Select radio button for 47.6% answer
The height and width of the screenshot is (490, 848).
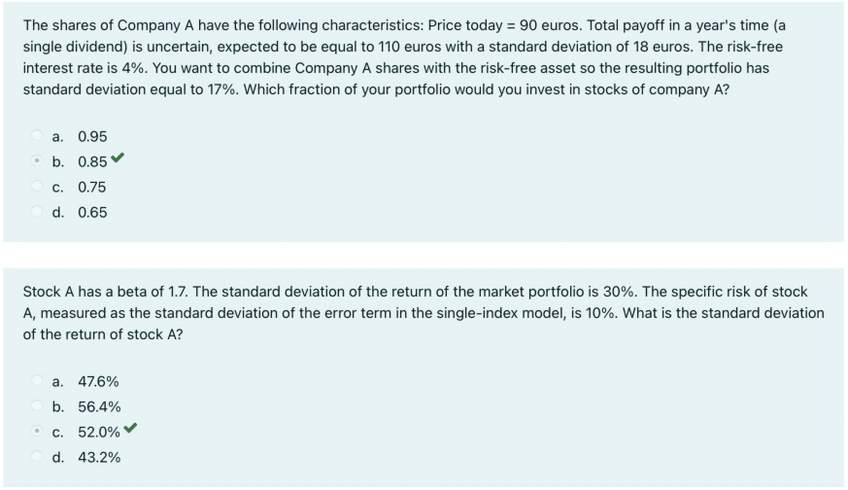38,381
